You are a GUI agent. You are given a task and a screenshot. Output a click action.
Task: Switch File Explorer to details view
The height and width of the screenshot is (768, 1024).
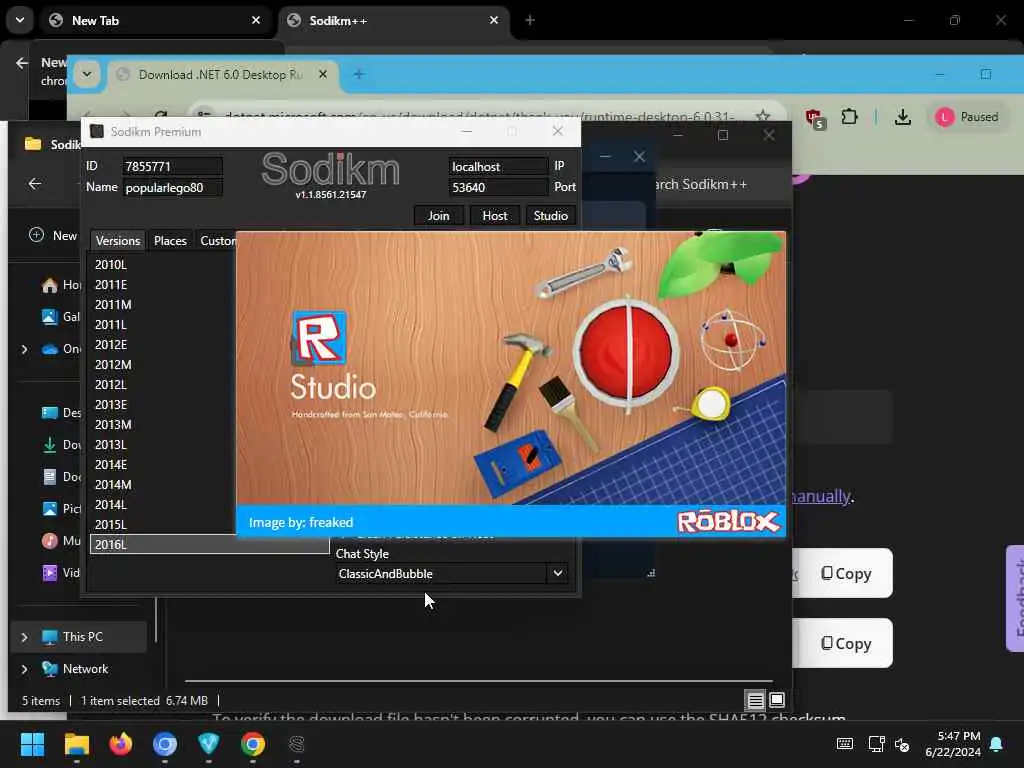pyautogui.click(x=756, y=700)
